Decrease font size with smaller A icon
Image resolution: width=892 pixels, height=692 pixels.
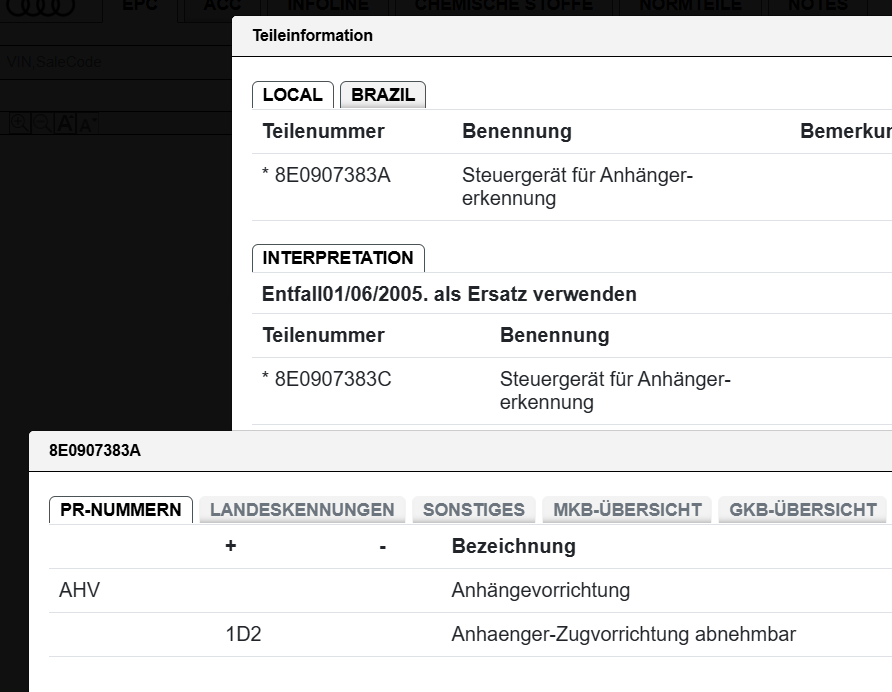(87, 123)
